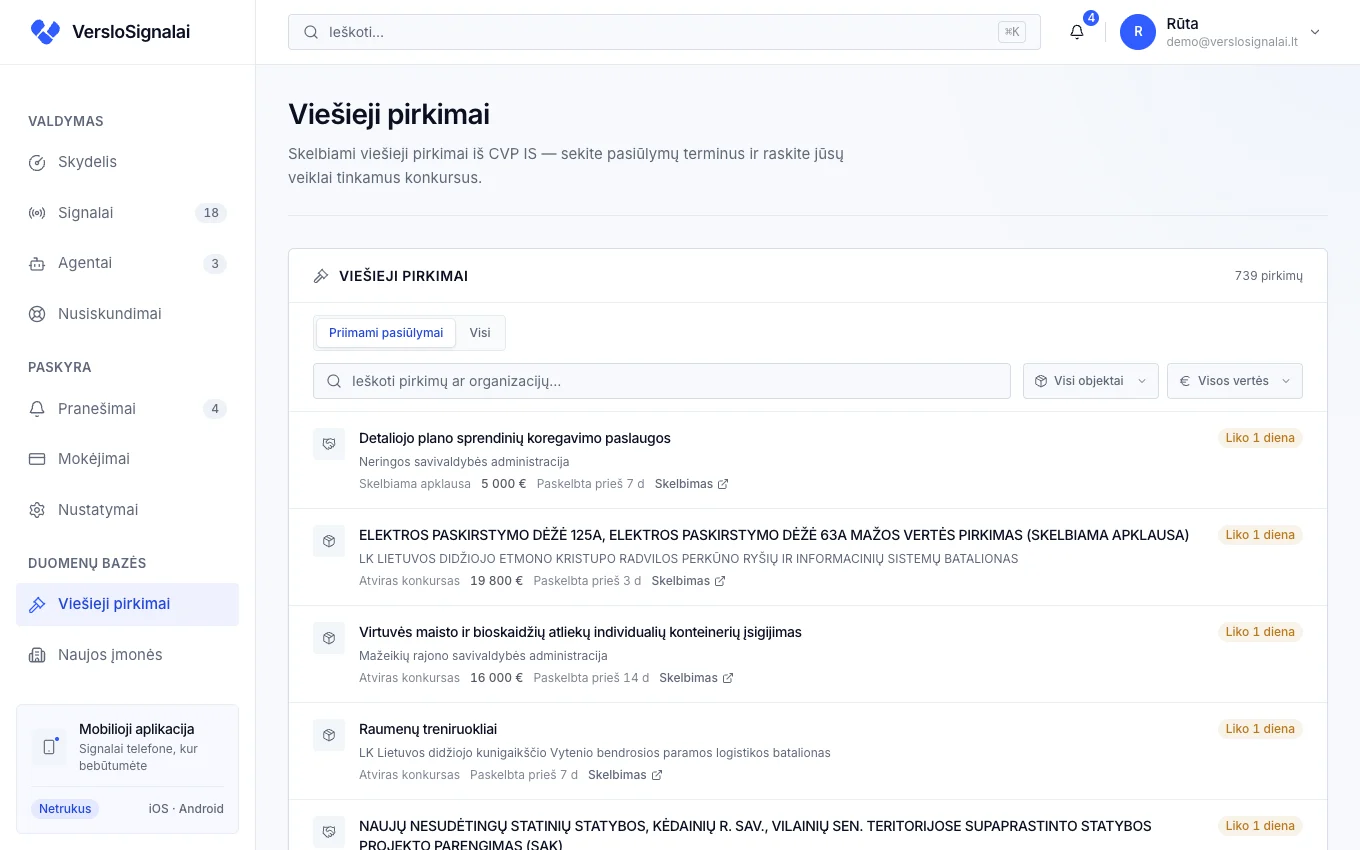Click the Pranešimai bell icon in sidebar
Viewport: 1360px width, 850px height.
click(37, 409)
